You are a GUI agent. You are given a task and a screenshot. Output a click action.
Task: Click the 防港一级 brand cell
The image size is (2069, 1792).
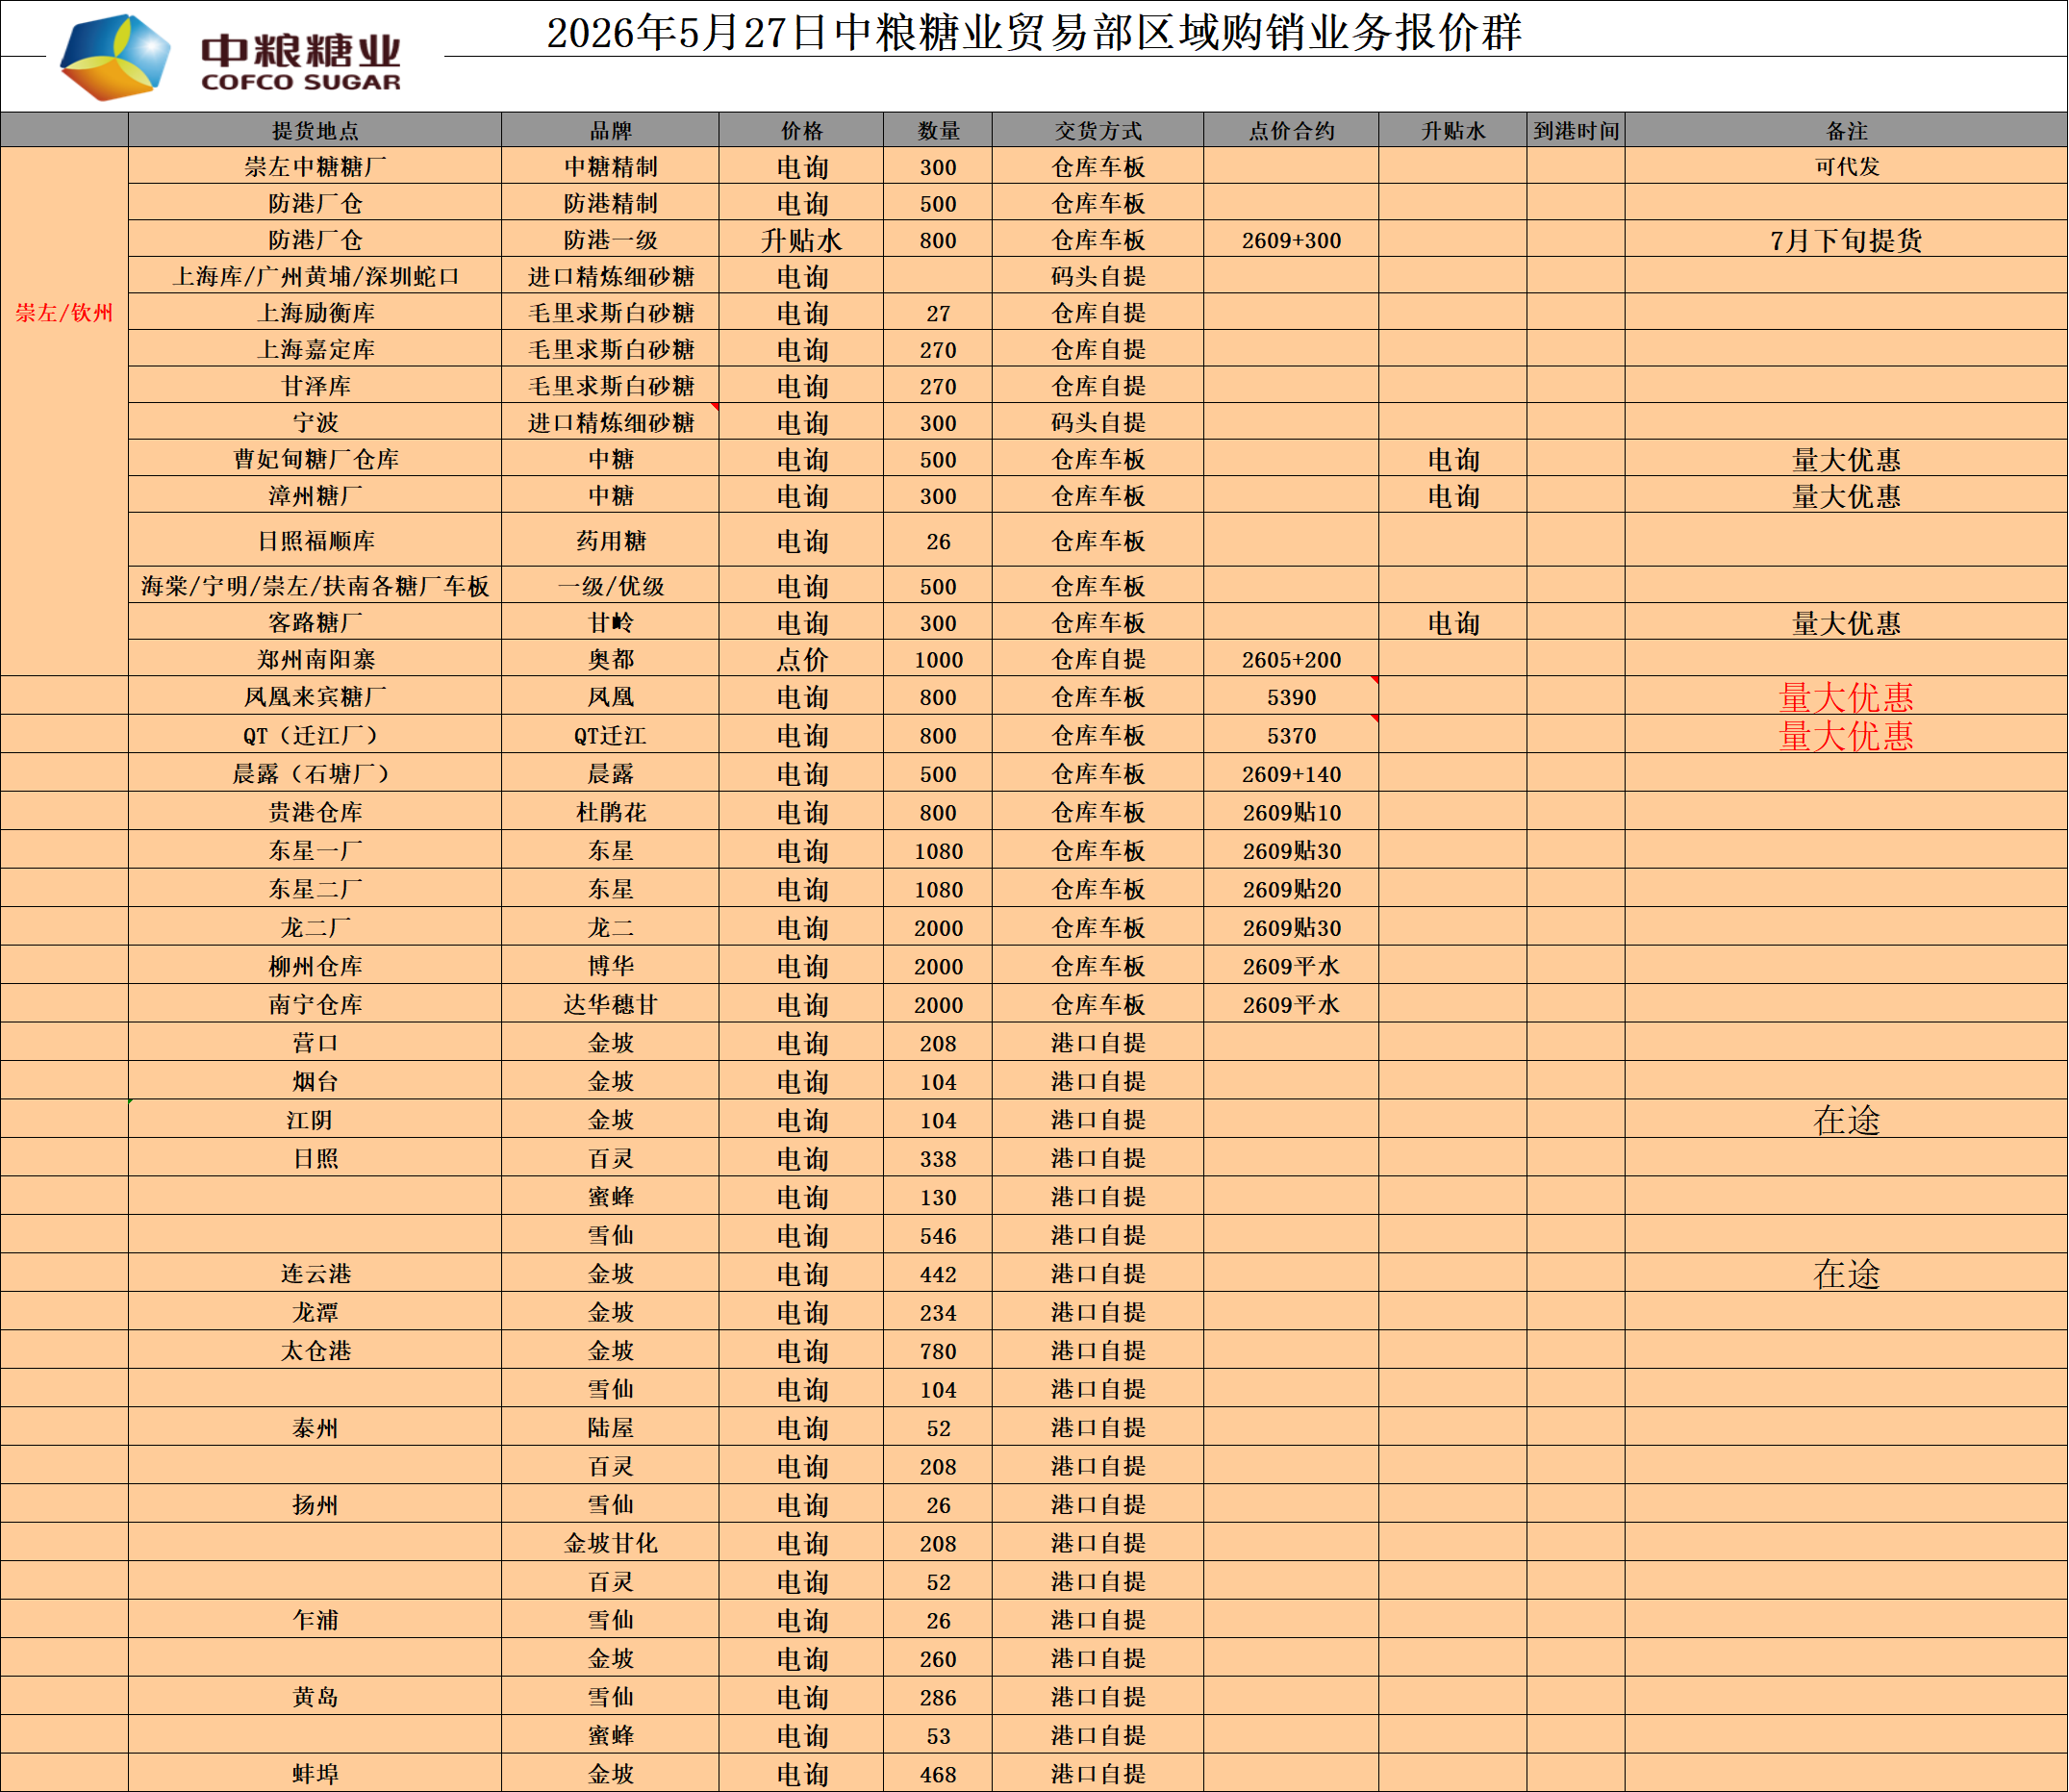tap(610, 240)
